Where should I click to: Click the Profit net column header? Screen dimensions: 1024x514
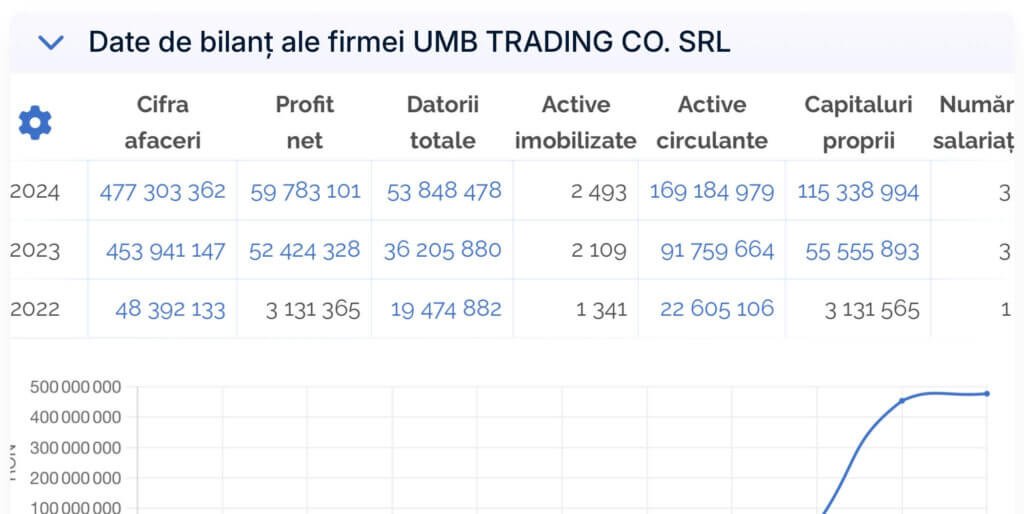[304, 122]
